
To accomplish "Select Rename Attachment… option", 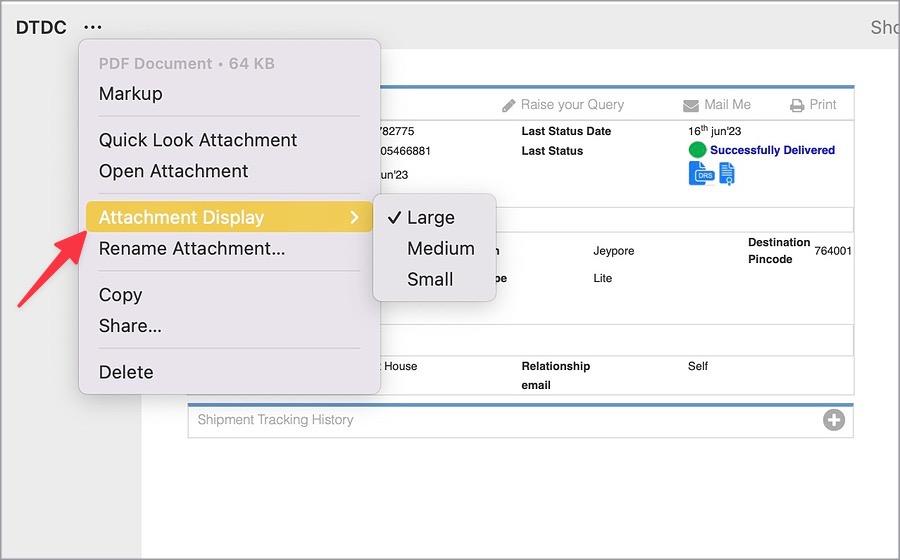I will click(x=192, y=248).
